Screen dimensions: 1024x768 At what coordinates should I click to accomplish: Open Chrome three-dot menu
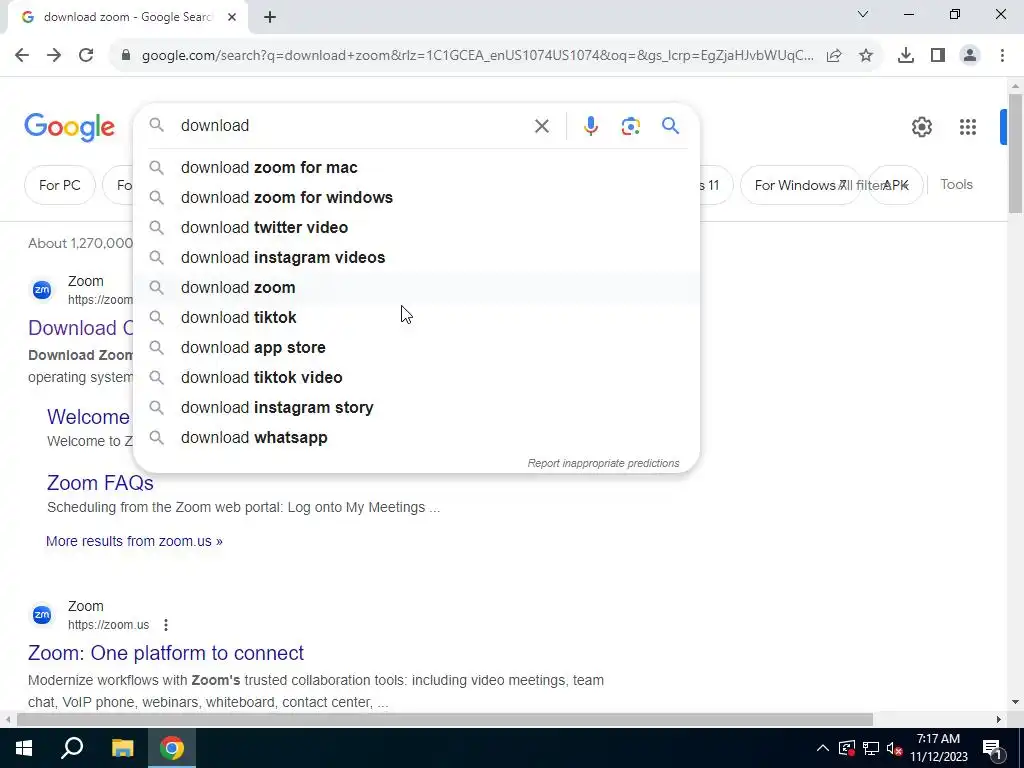coord(1002,56)
